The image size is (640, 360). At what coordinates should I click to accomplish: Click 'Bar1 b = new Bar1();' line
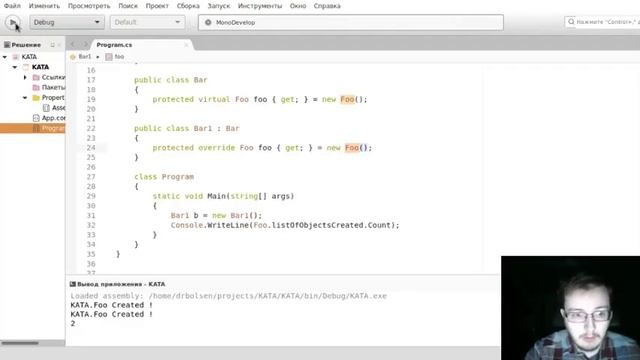point(216,216)
